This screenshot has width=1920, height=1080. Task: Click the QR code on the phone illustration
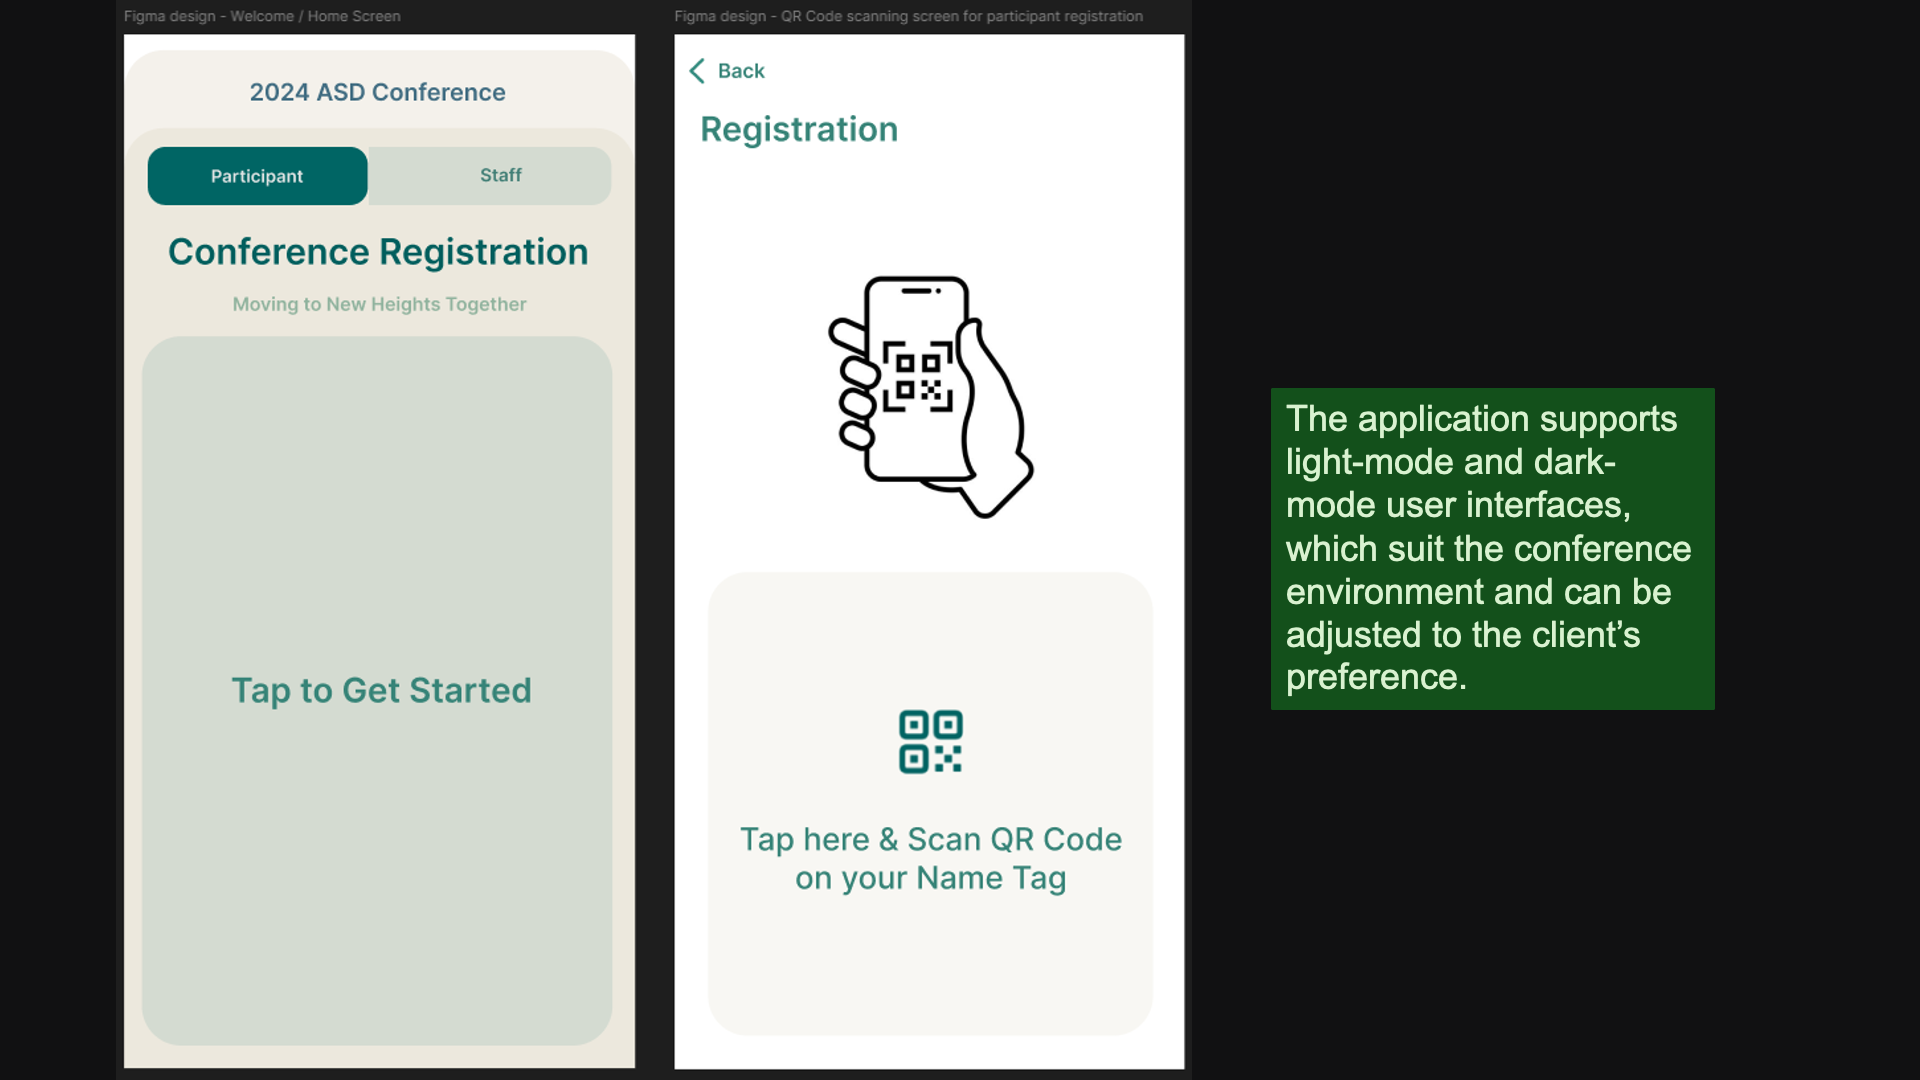(917, 377)
